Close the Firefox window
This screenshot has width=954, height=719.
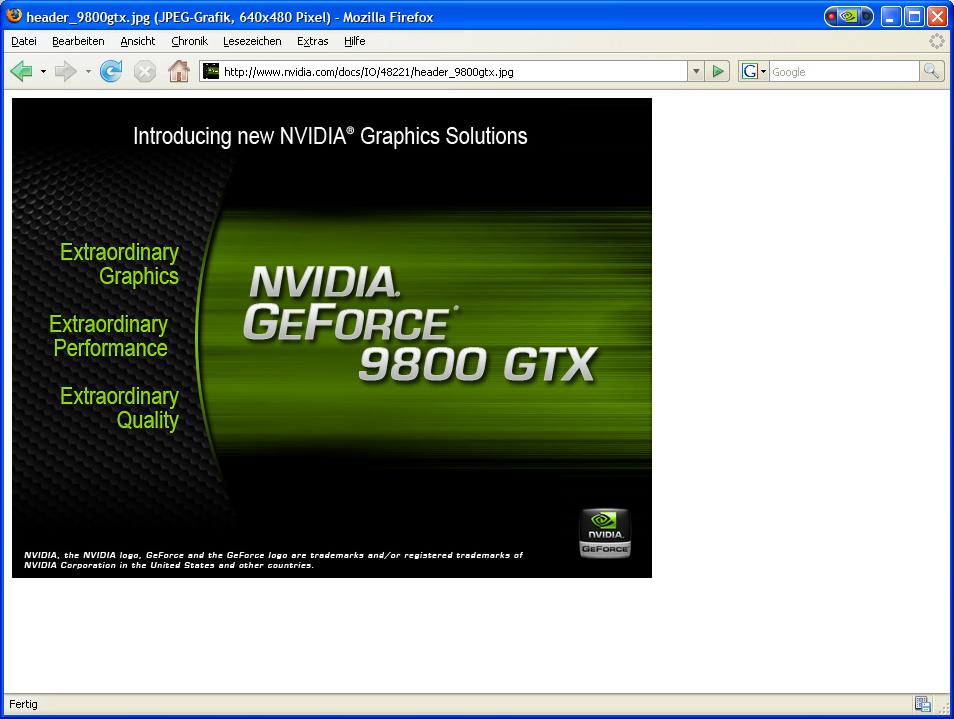click(x=937, y=16)
